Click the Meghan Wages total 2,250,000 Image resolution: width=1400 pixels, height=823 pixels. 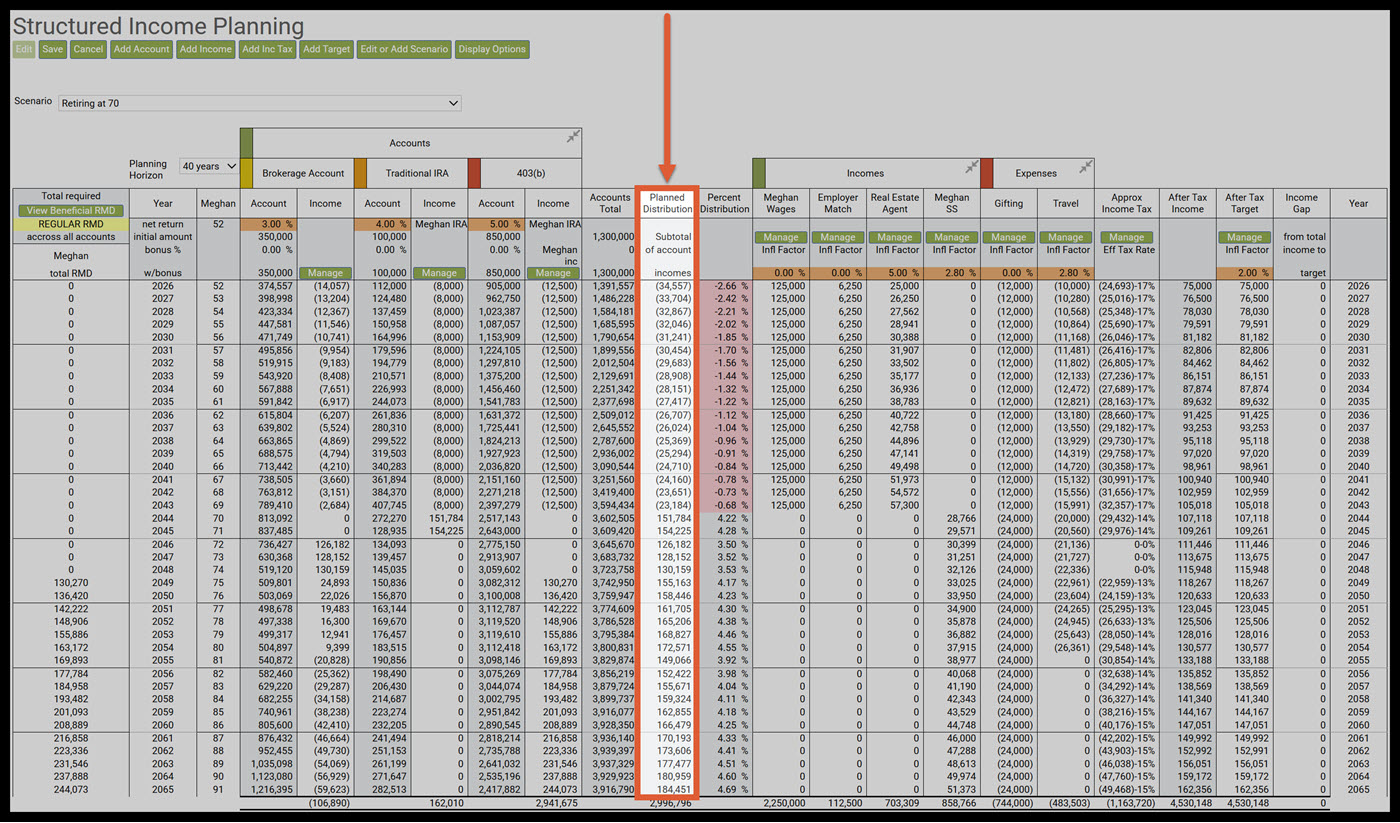[x=785, y=803]
